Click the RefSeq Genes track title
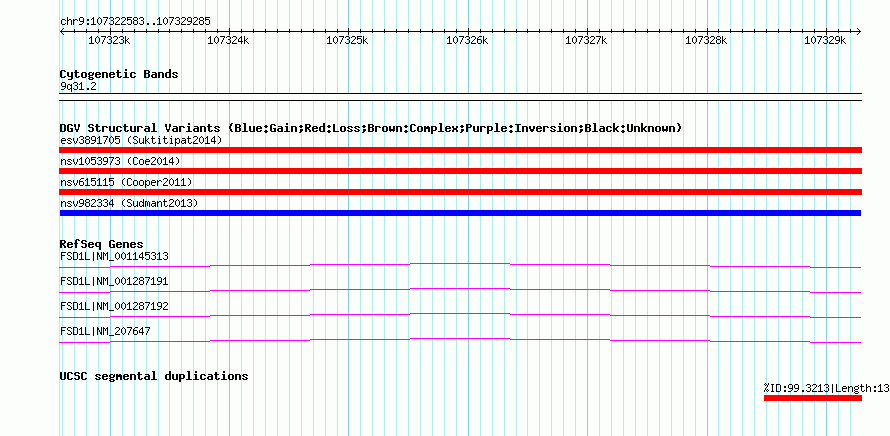 [102, 245]
